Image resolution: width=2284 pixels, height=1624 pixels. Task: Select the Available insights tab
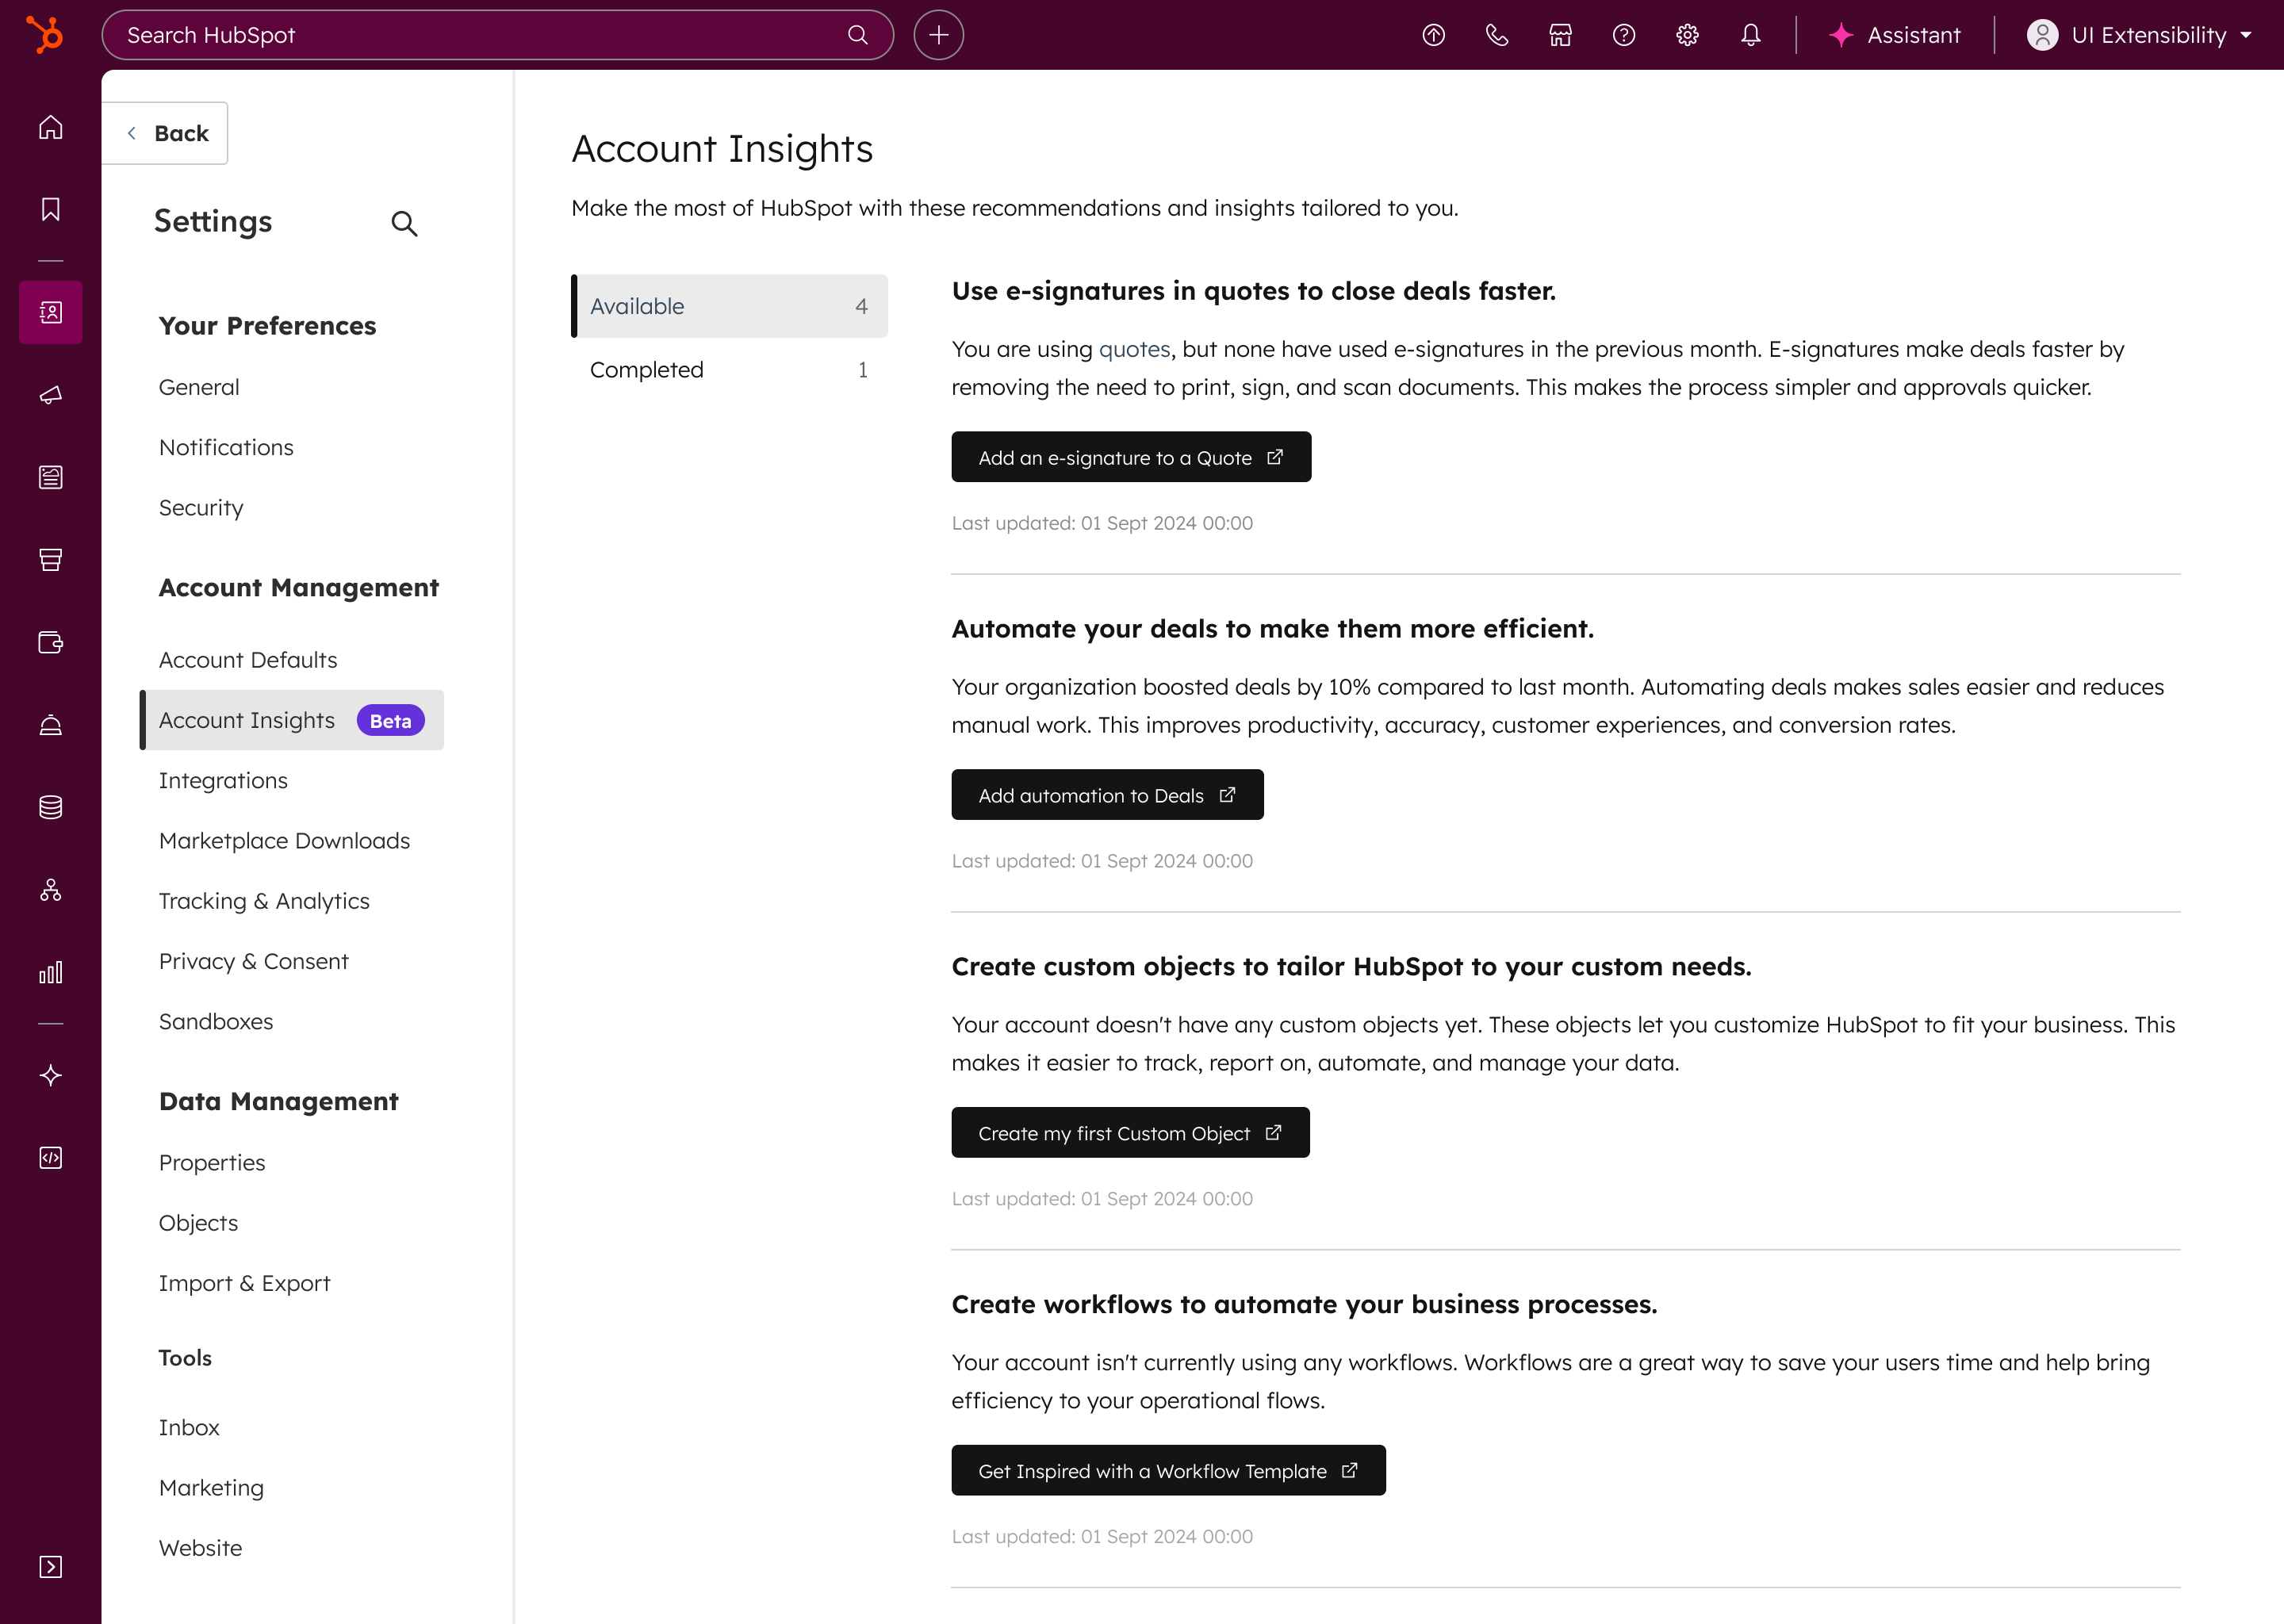(729, 306)
